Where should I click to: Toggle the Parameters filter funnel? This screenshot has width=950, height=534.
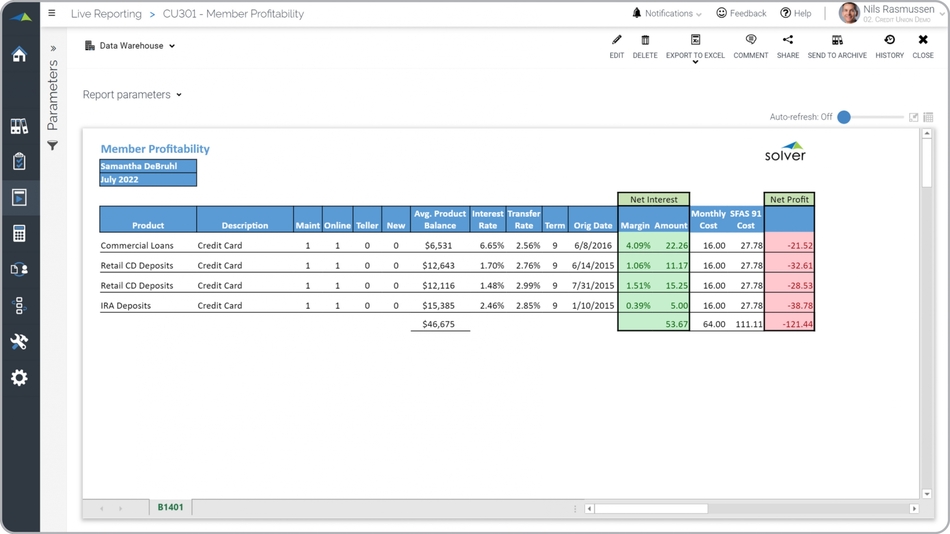coord(53,146)
